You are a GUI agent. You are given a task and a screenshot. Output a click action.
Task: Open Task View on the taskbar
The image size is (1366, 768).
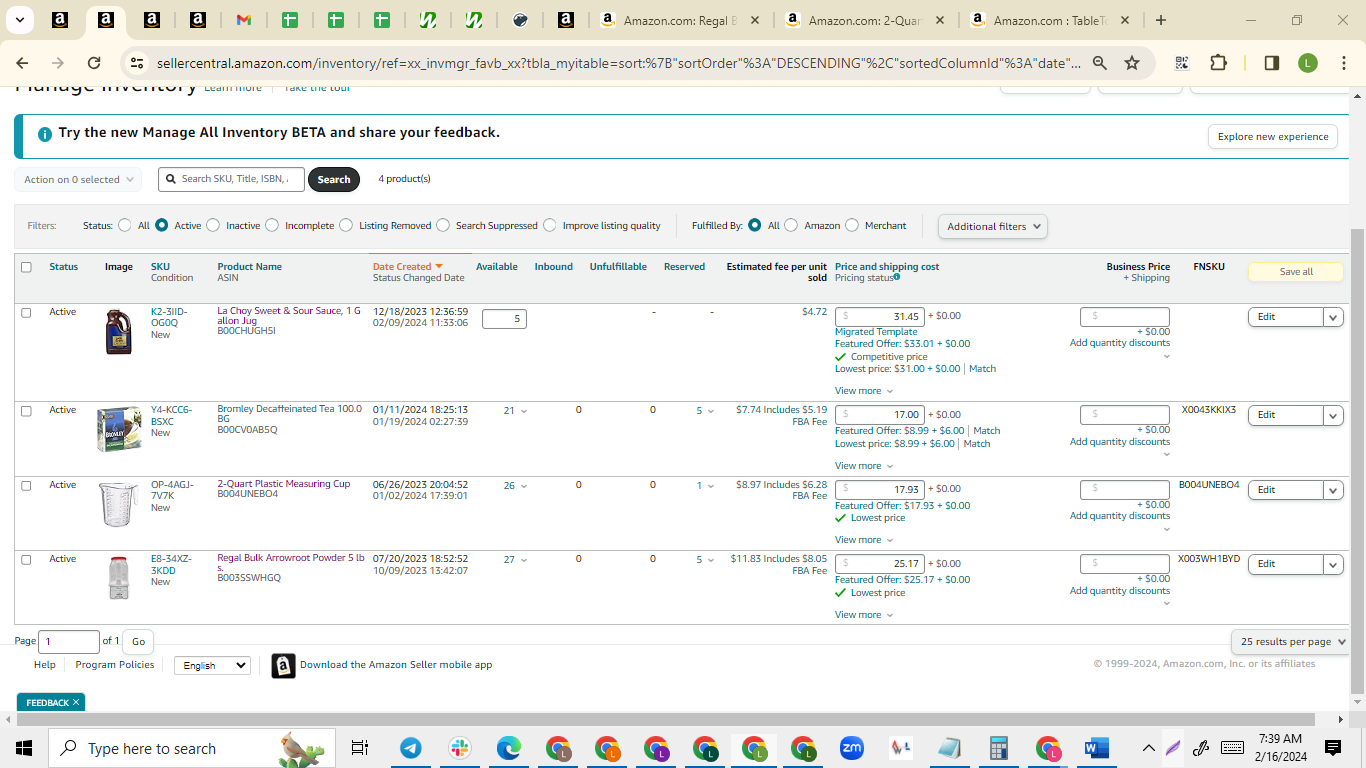[360, 748]
